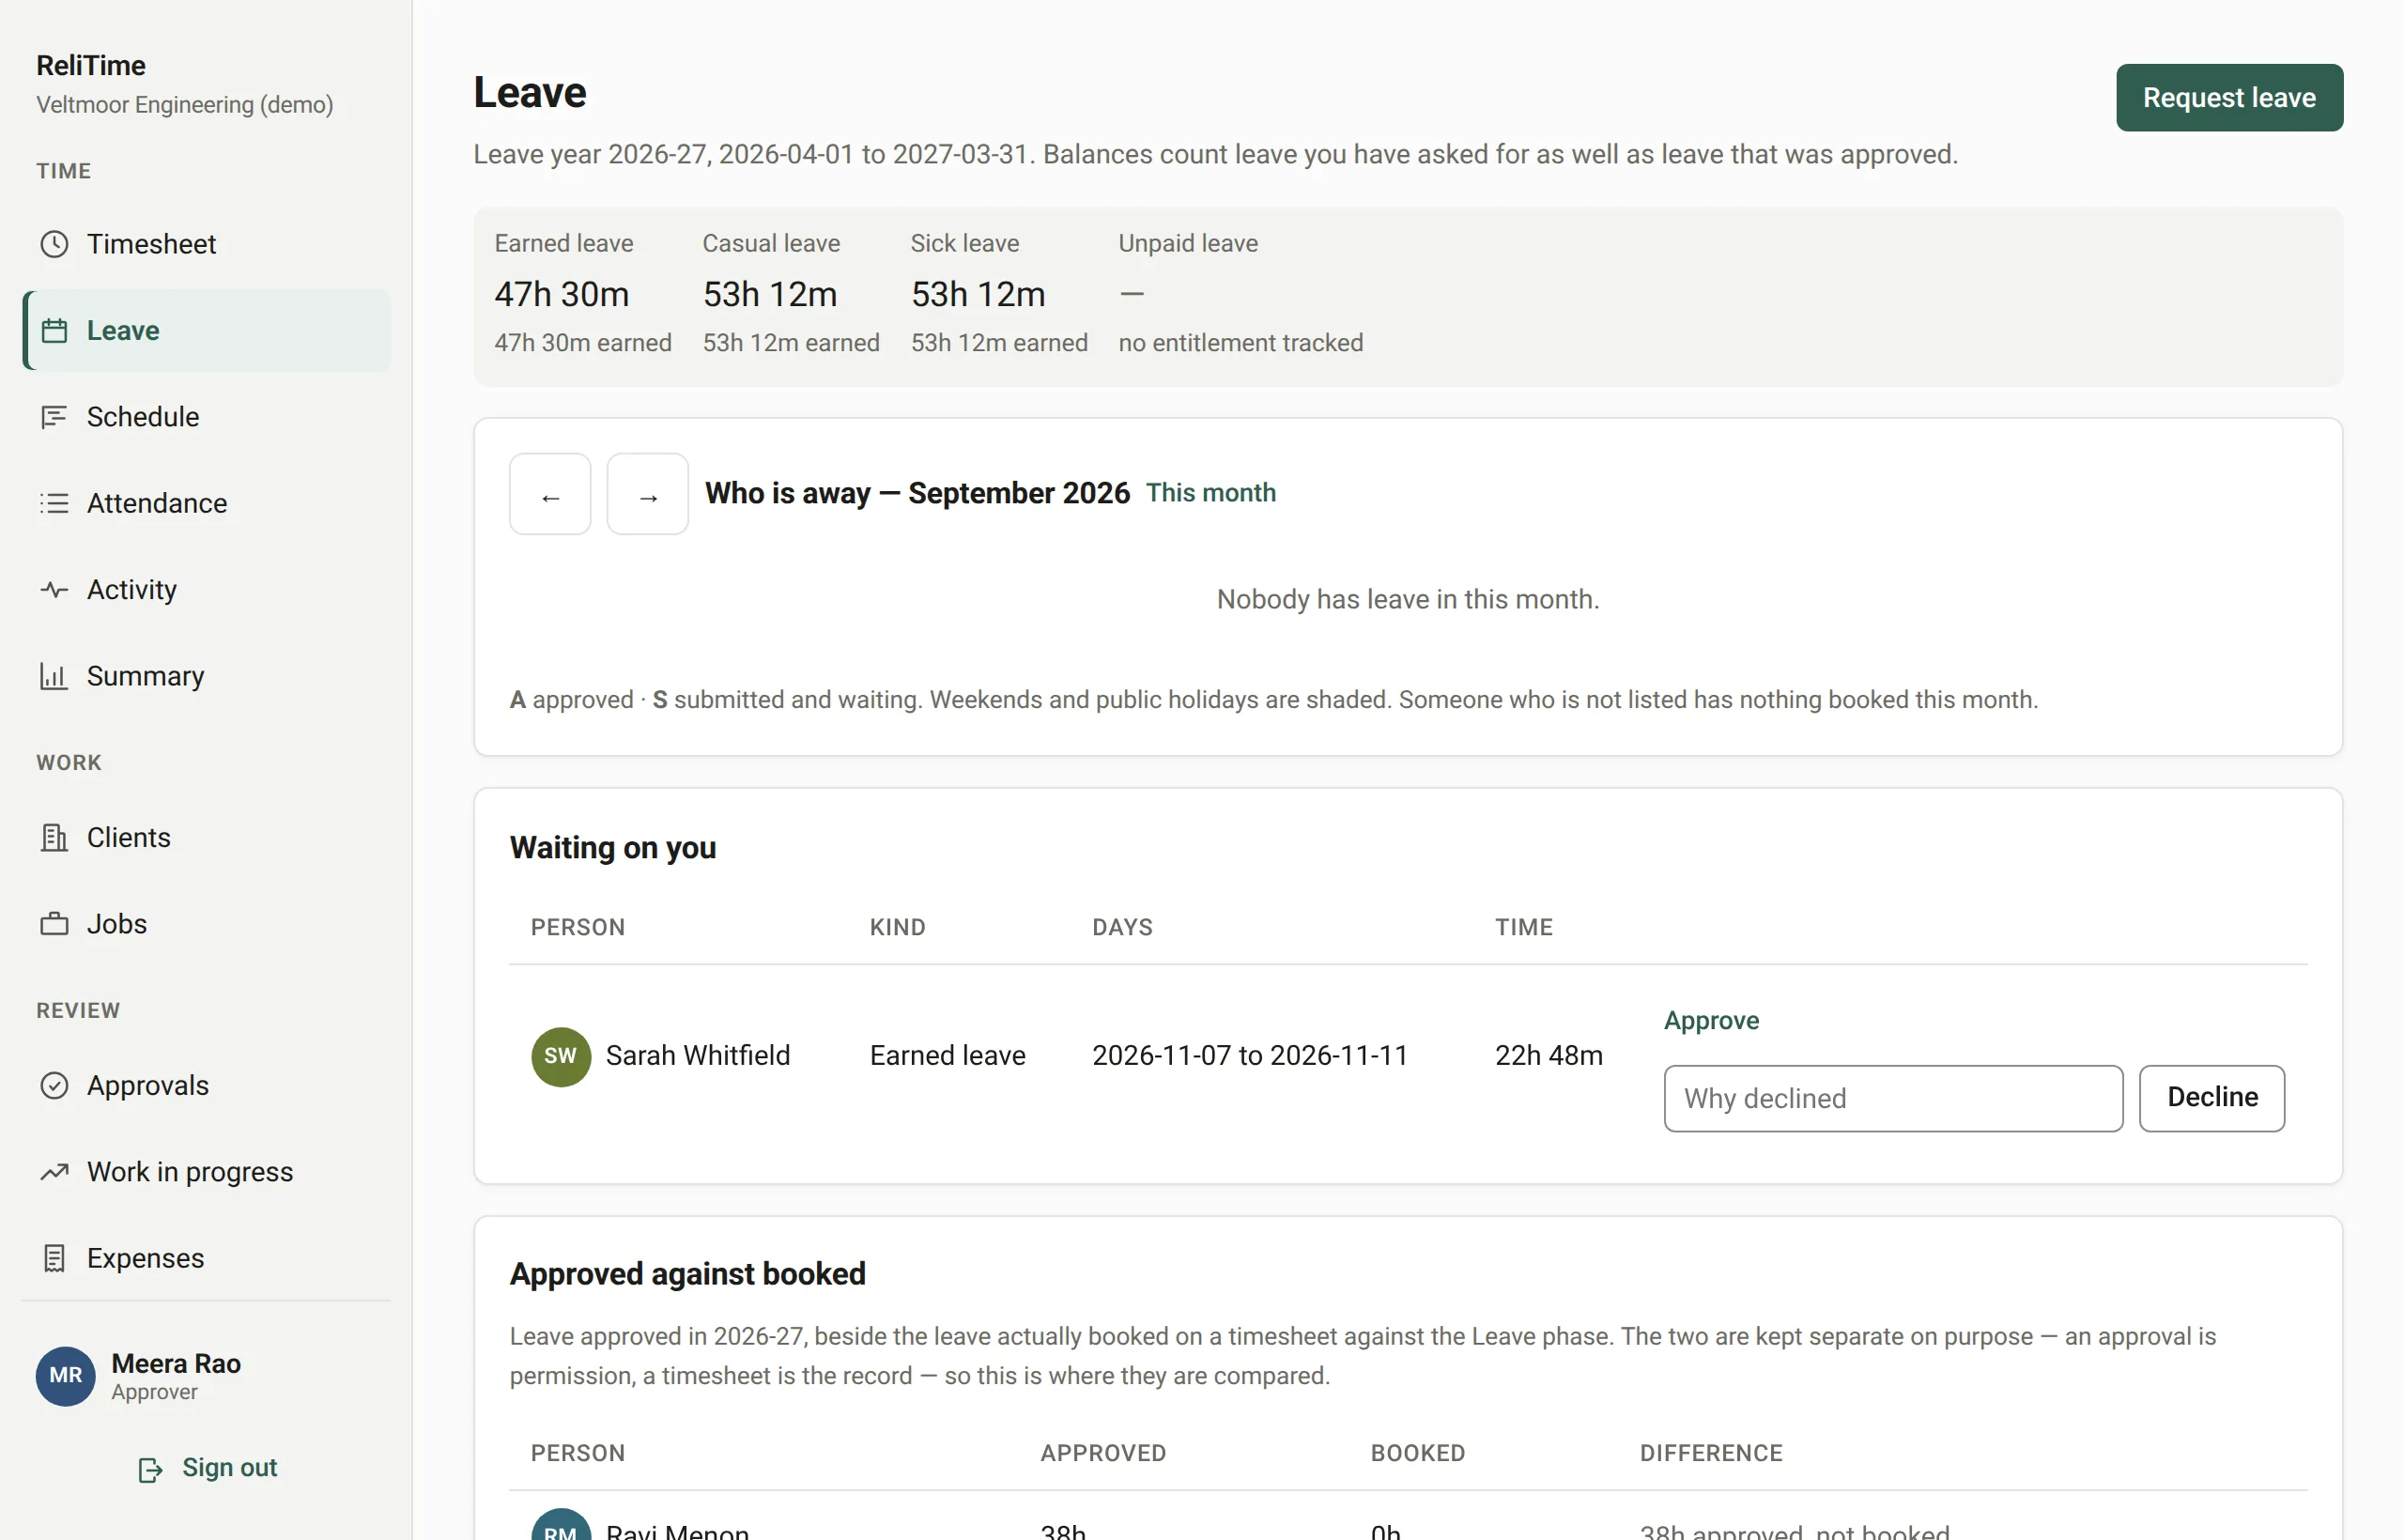Go to previous month with left arrow
Screen dimensions: 2404x1540
pos(550,494)
